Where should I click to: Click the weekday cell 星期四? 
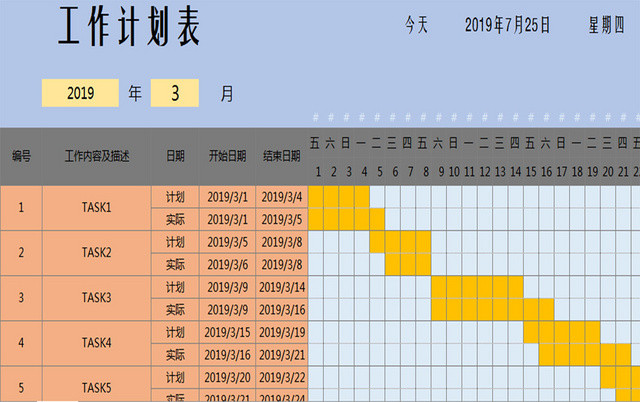(606, 25)
